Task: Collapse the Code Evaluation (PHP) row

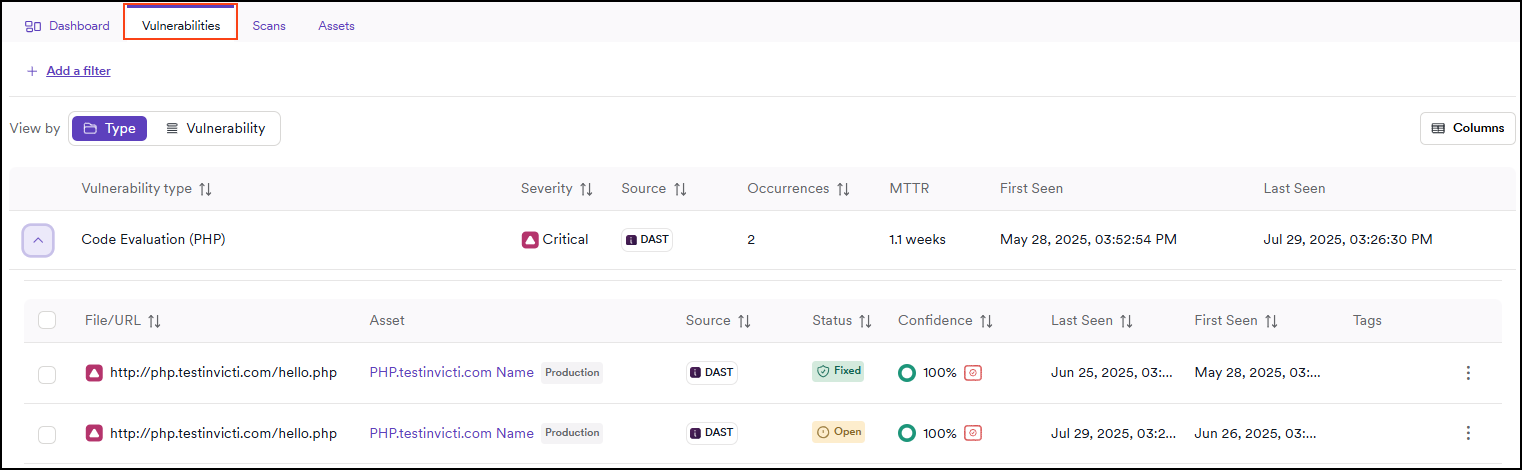Action: [38, 240]
